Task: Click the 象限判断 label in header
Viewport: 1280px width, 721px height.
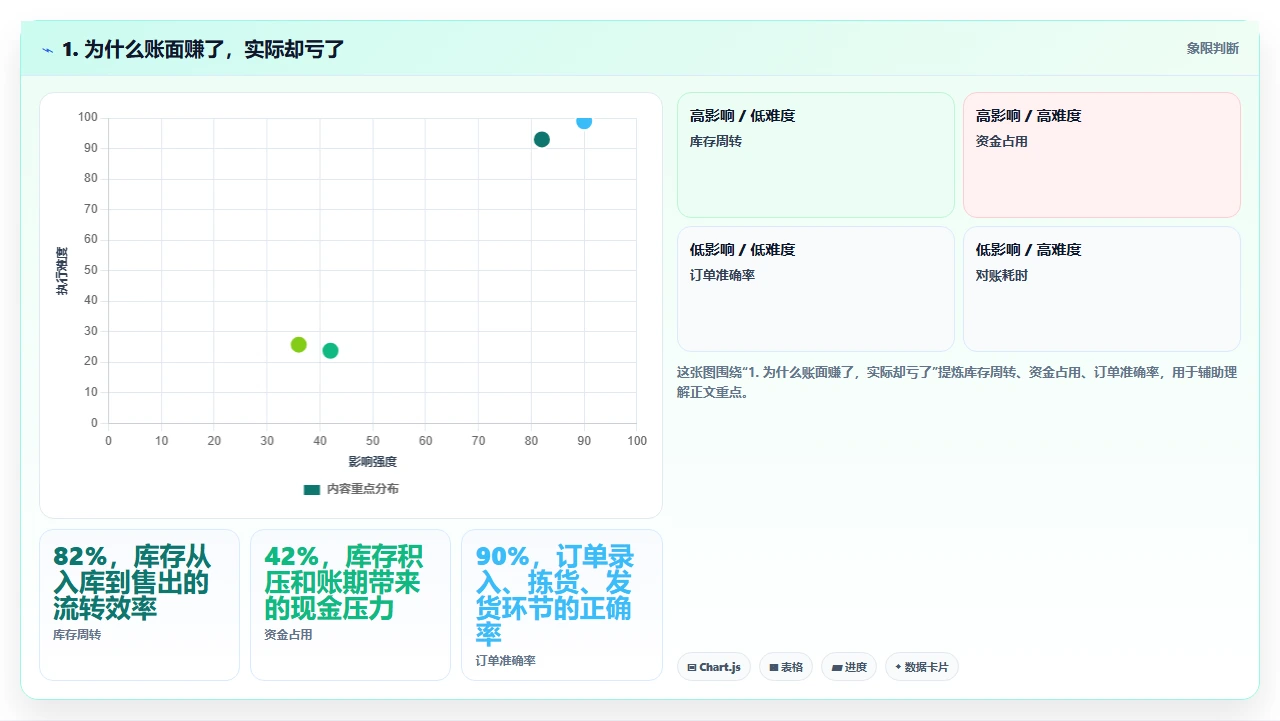Action: 1213,49
